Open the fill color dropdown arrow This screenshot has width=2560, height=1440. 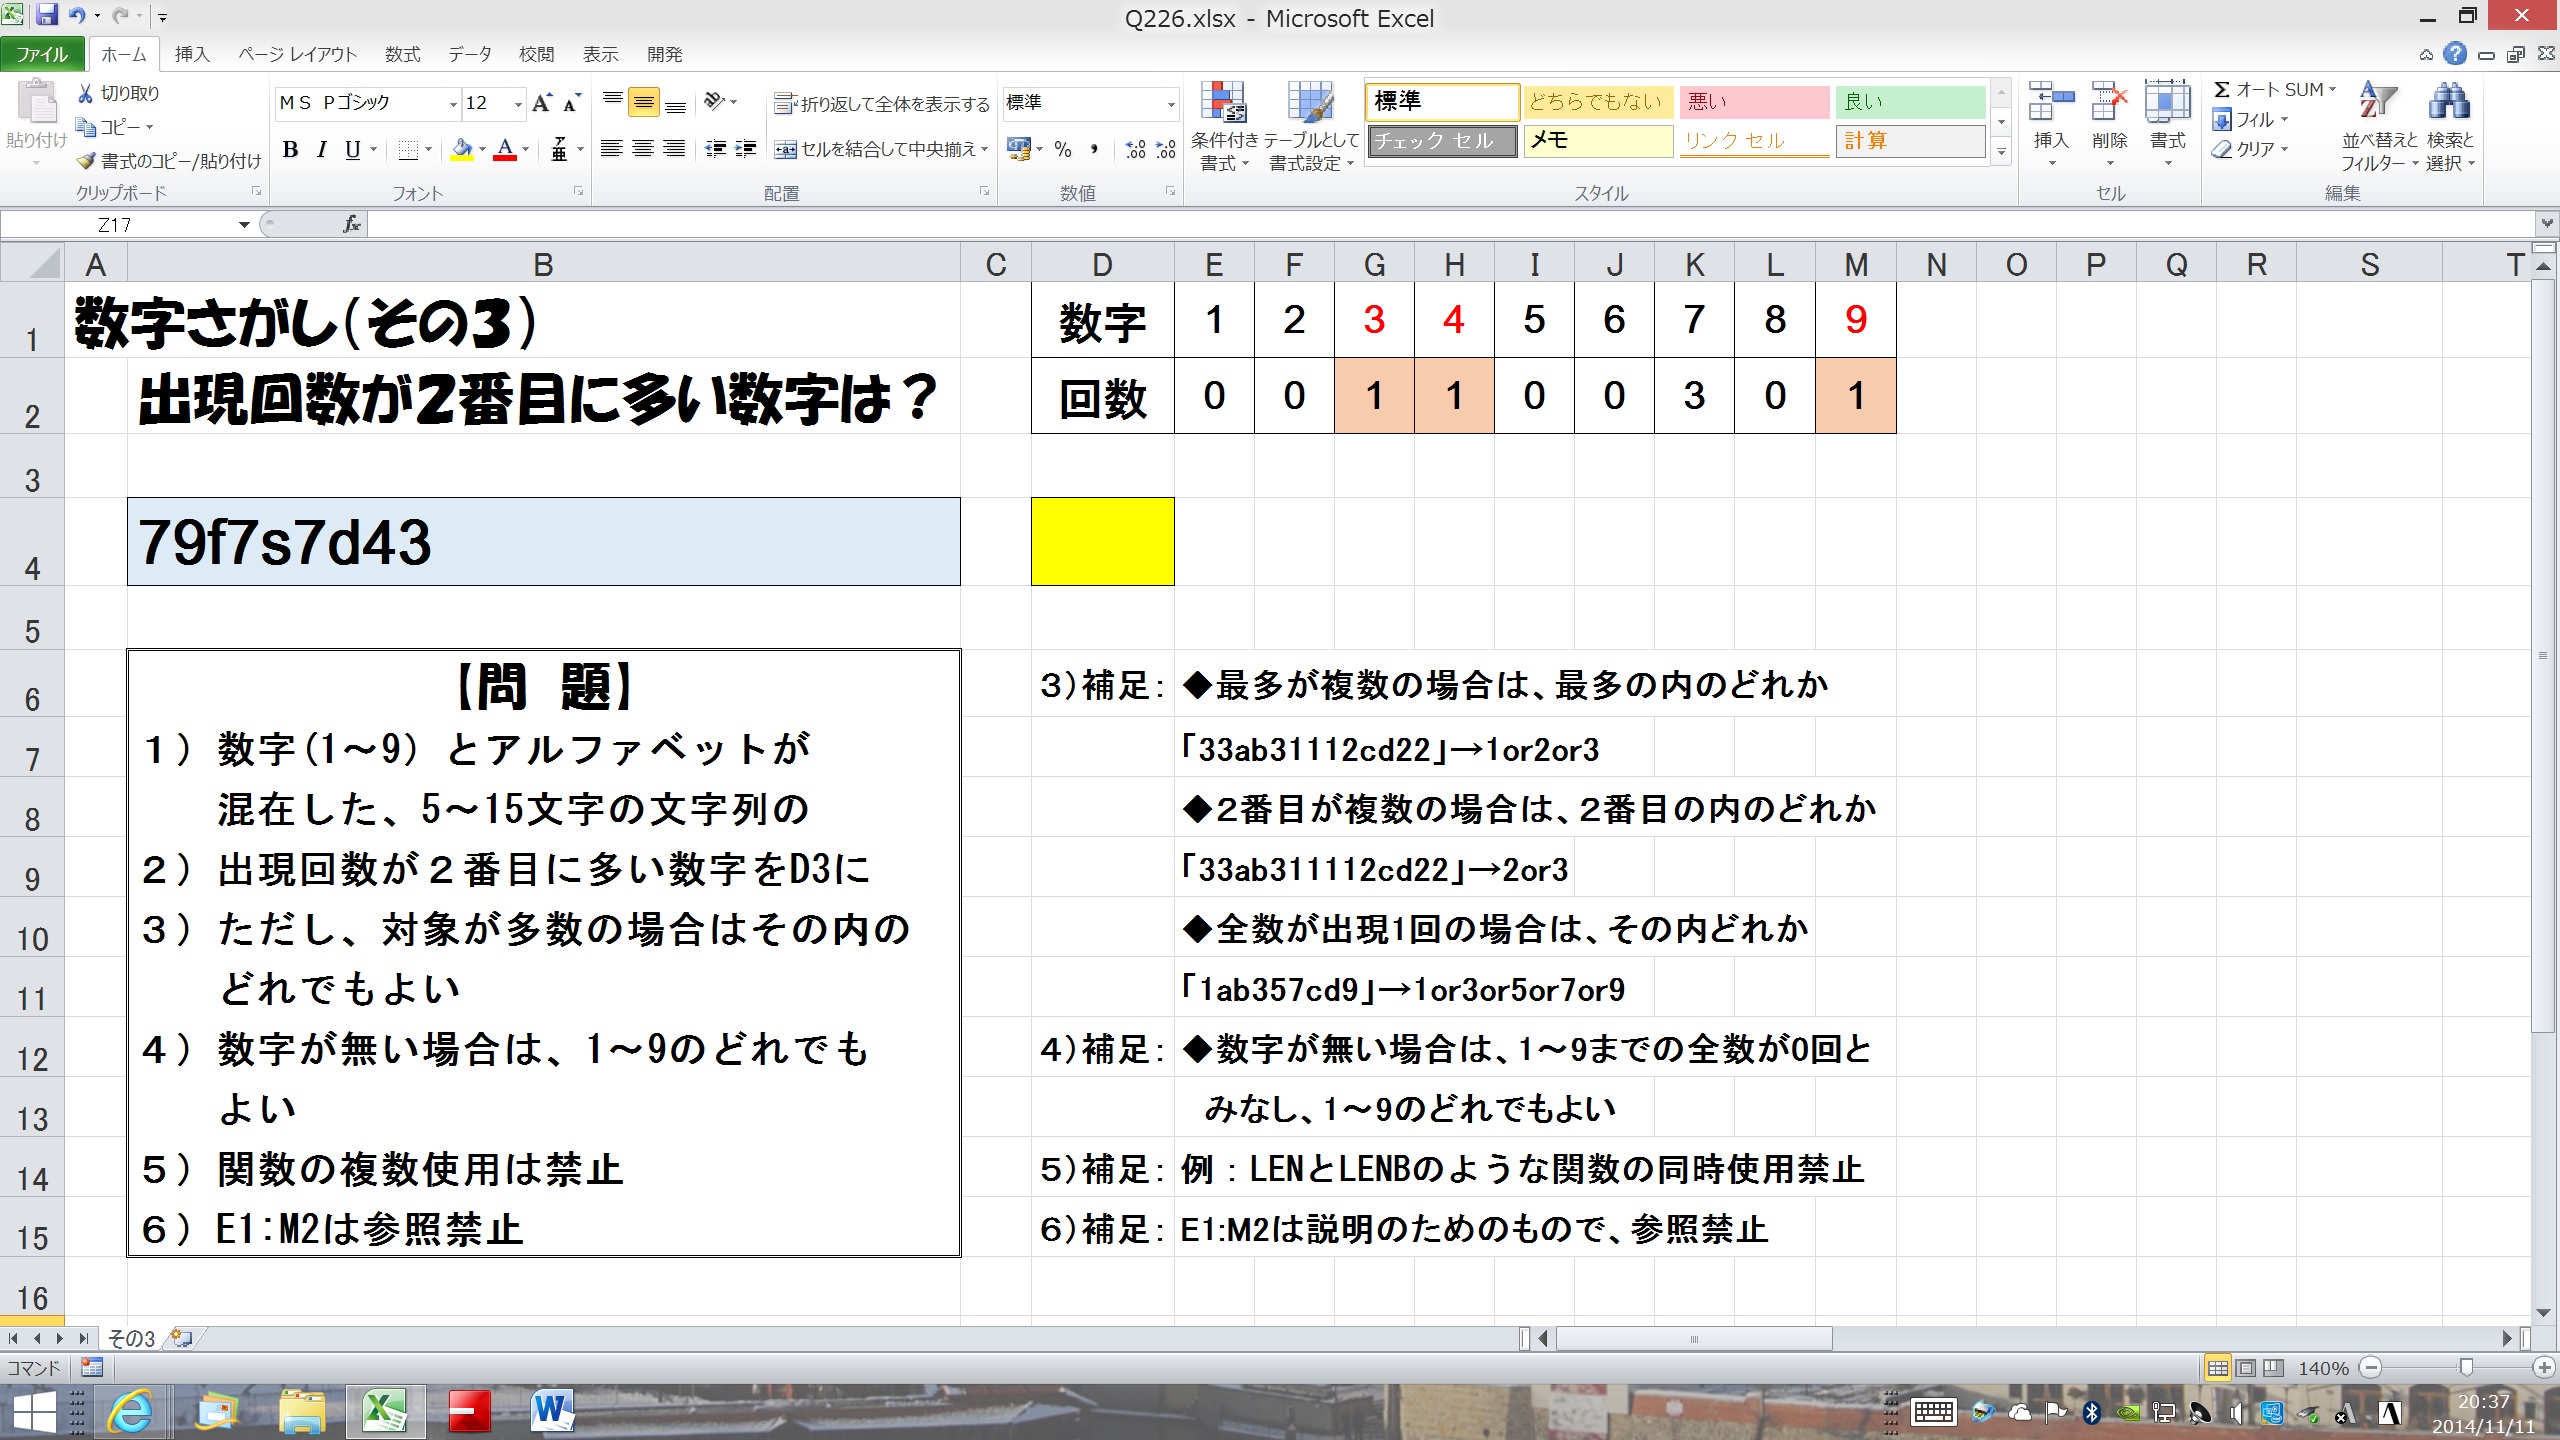[482, 149]
